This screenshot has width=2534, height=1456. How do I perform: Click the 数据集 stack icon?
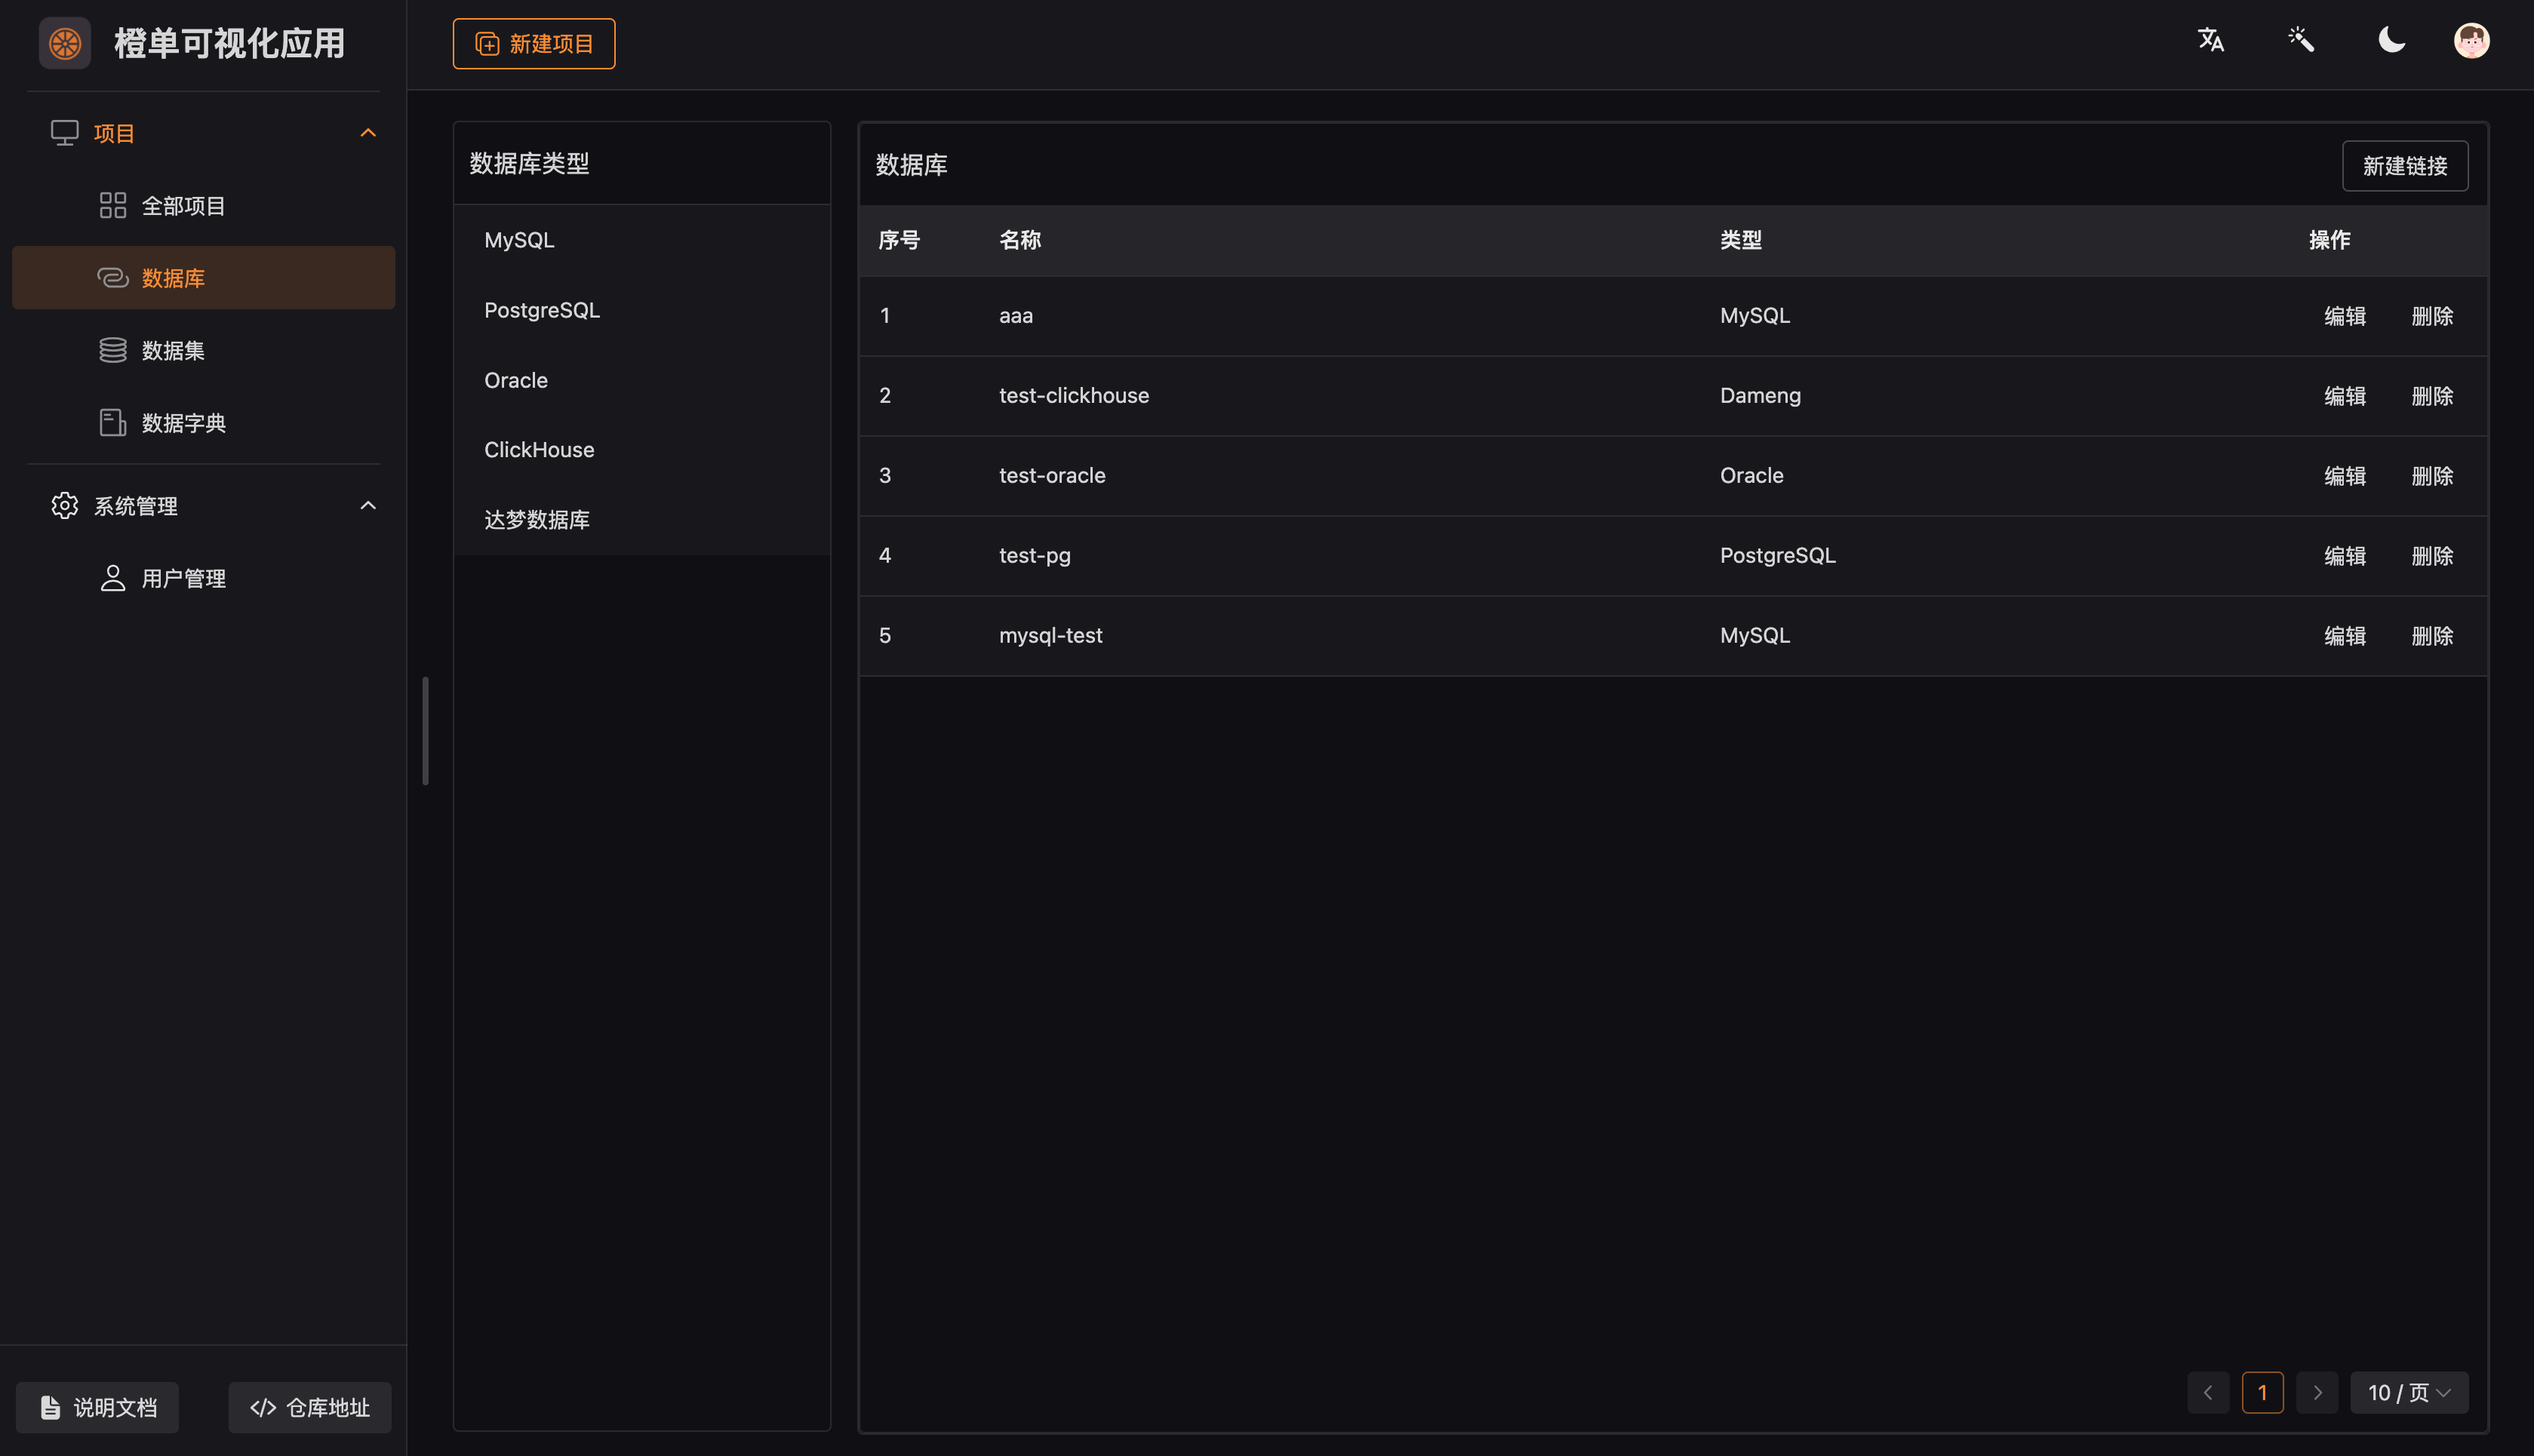click(x=113, y=350)
